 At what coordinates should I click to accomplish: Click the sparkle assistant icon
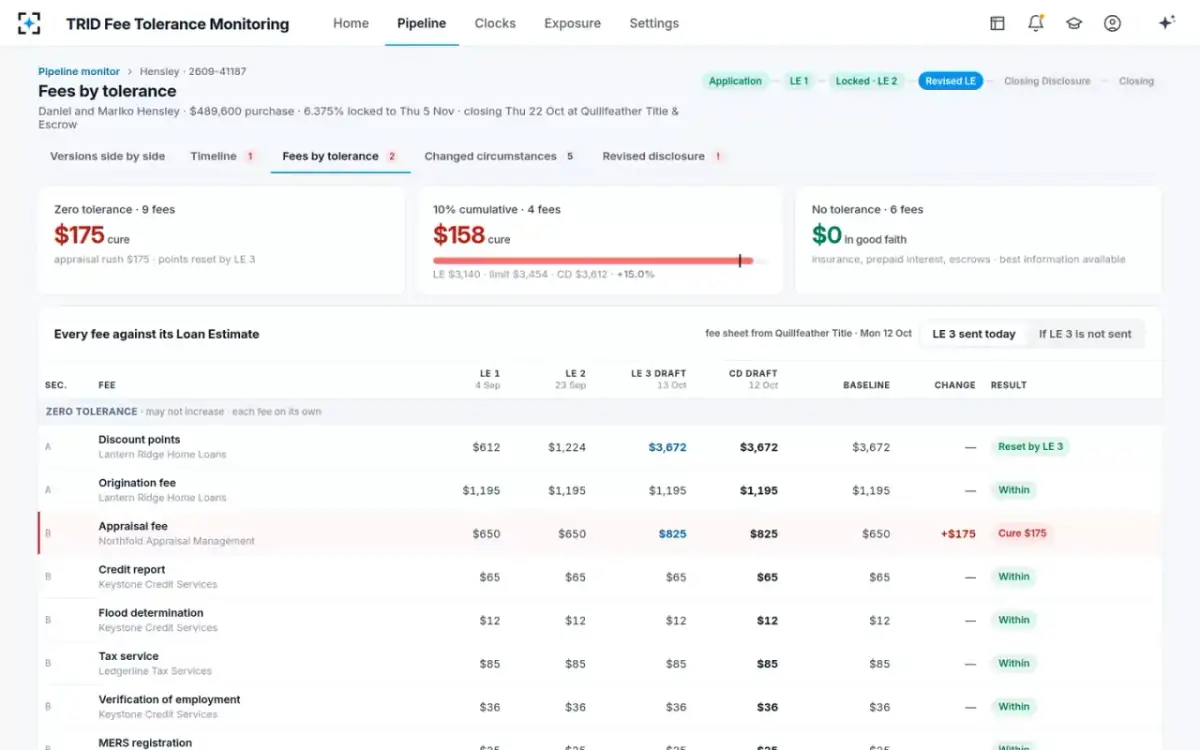pos(1166,23)
